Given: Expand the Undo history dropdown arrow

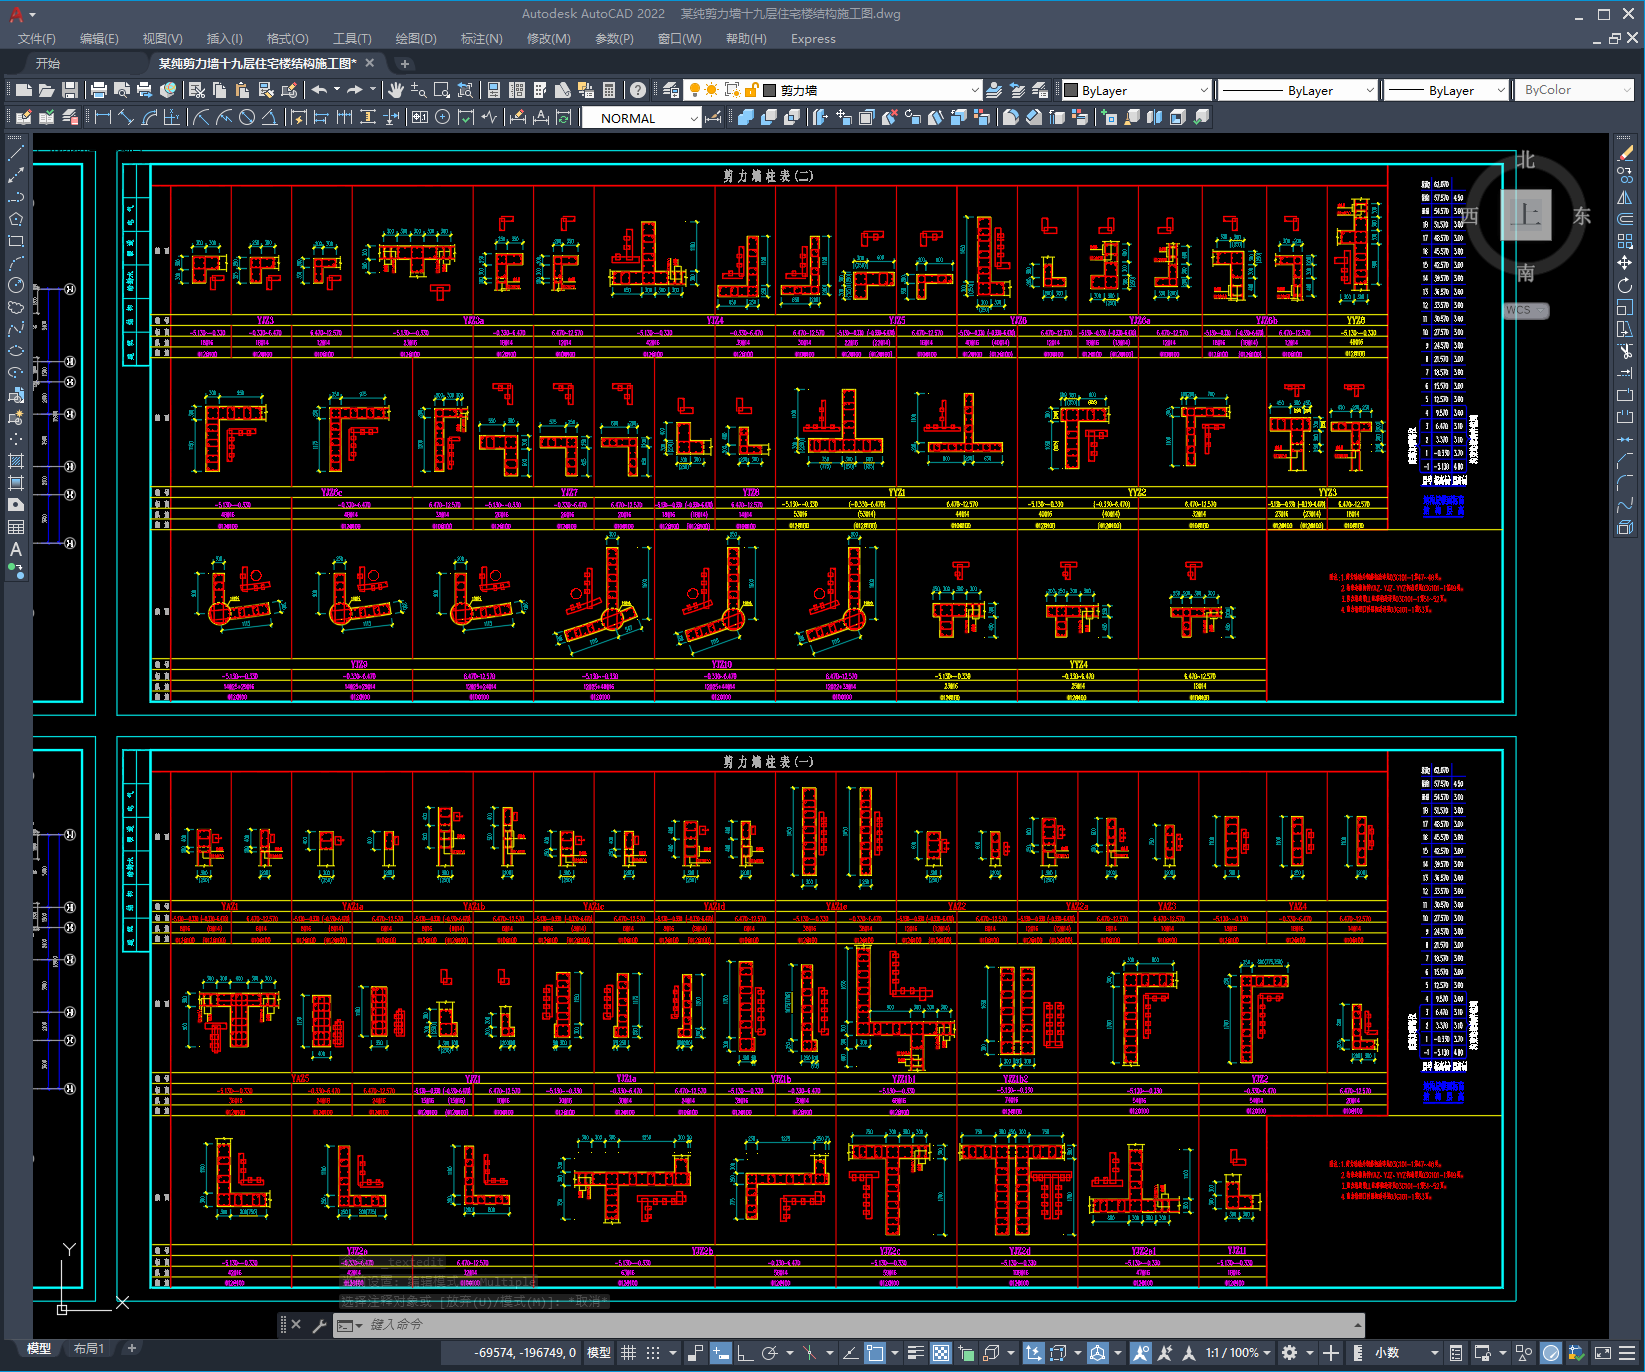Looking at the screenshot, I should (337, 90).
